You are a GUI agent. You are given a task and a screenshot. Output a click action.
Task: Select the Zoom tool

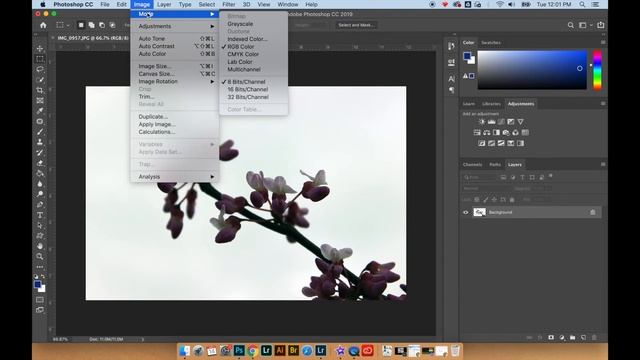pos(40,256)
